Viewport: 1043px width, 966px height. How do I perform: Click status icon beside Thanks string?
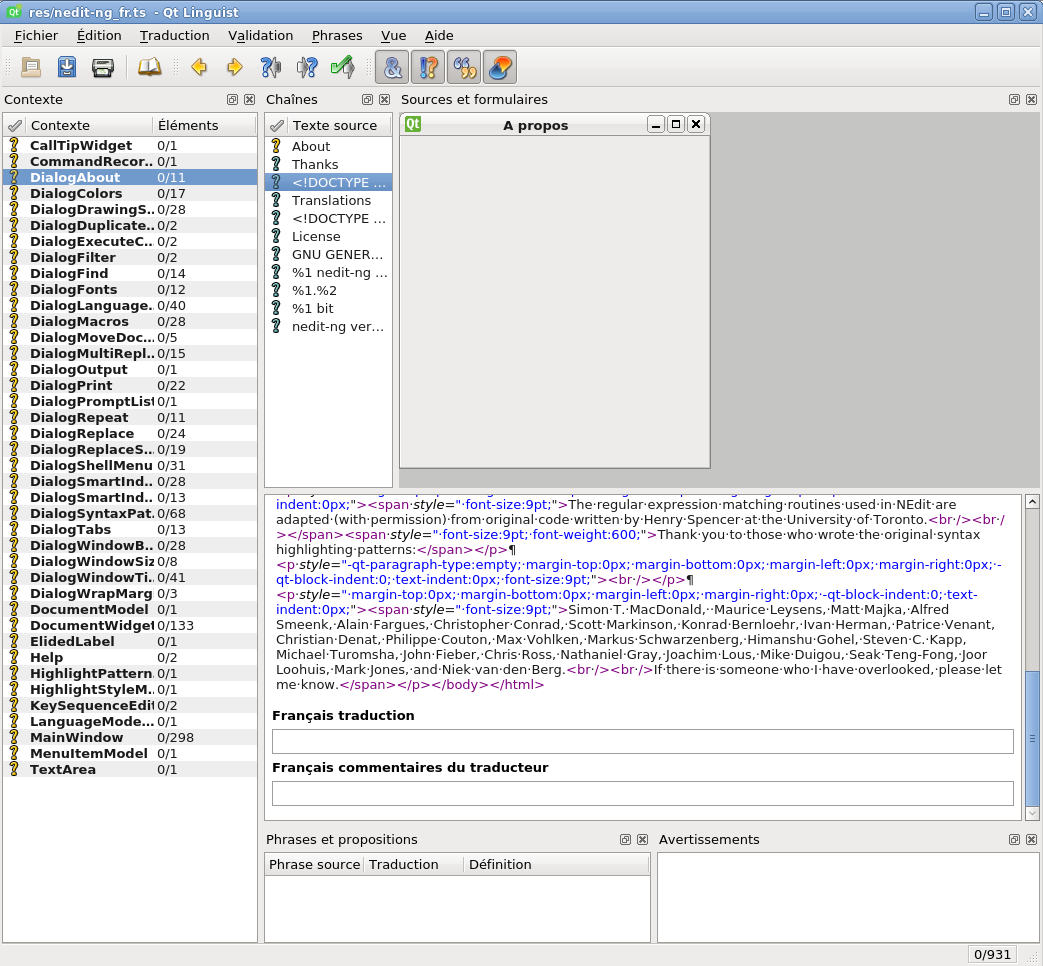click(x=277, y=164)
